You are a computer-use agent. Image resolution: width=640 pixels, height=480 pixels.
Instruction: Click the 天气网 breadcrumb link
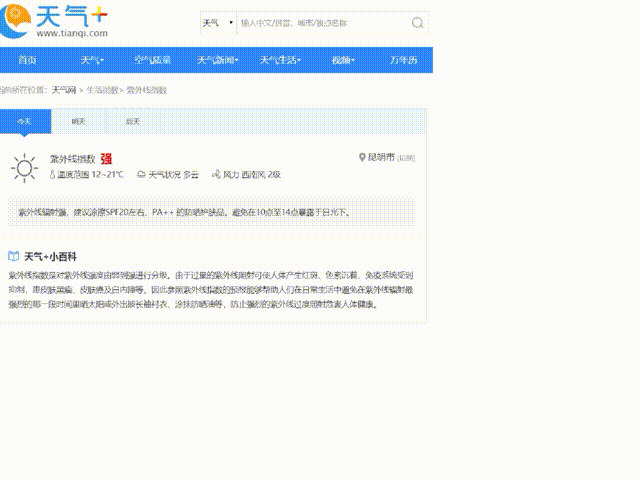64,90
